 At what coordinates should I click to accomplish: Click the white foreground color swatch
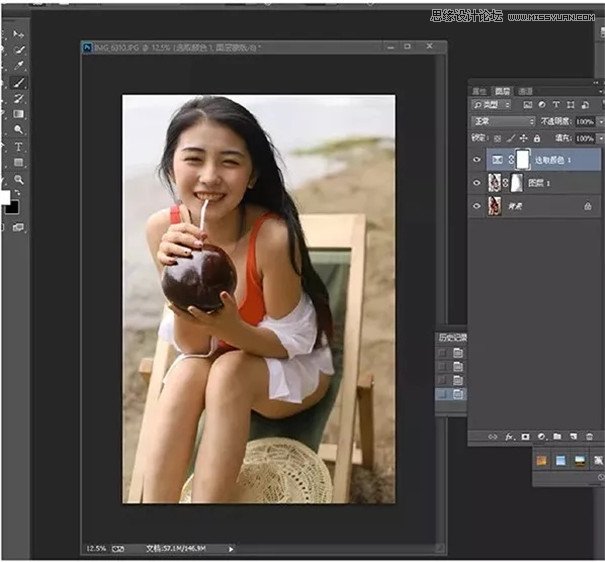5,197
